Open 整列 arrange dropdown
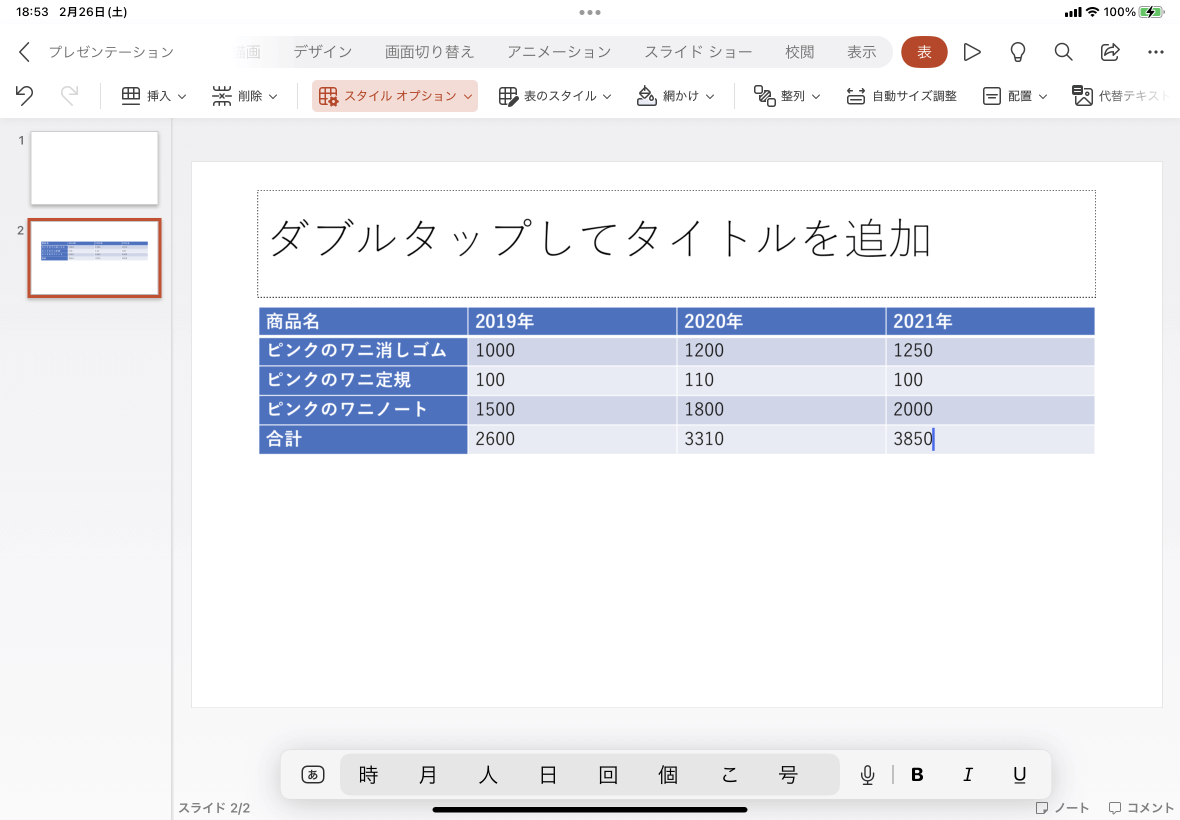The image size is (1180, 820). coord(786,96)
